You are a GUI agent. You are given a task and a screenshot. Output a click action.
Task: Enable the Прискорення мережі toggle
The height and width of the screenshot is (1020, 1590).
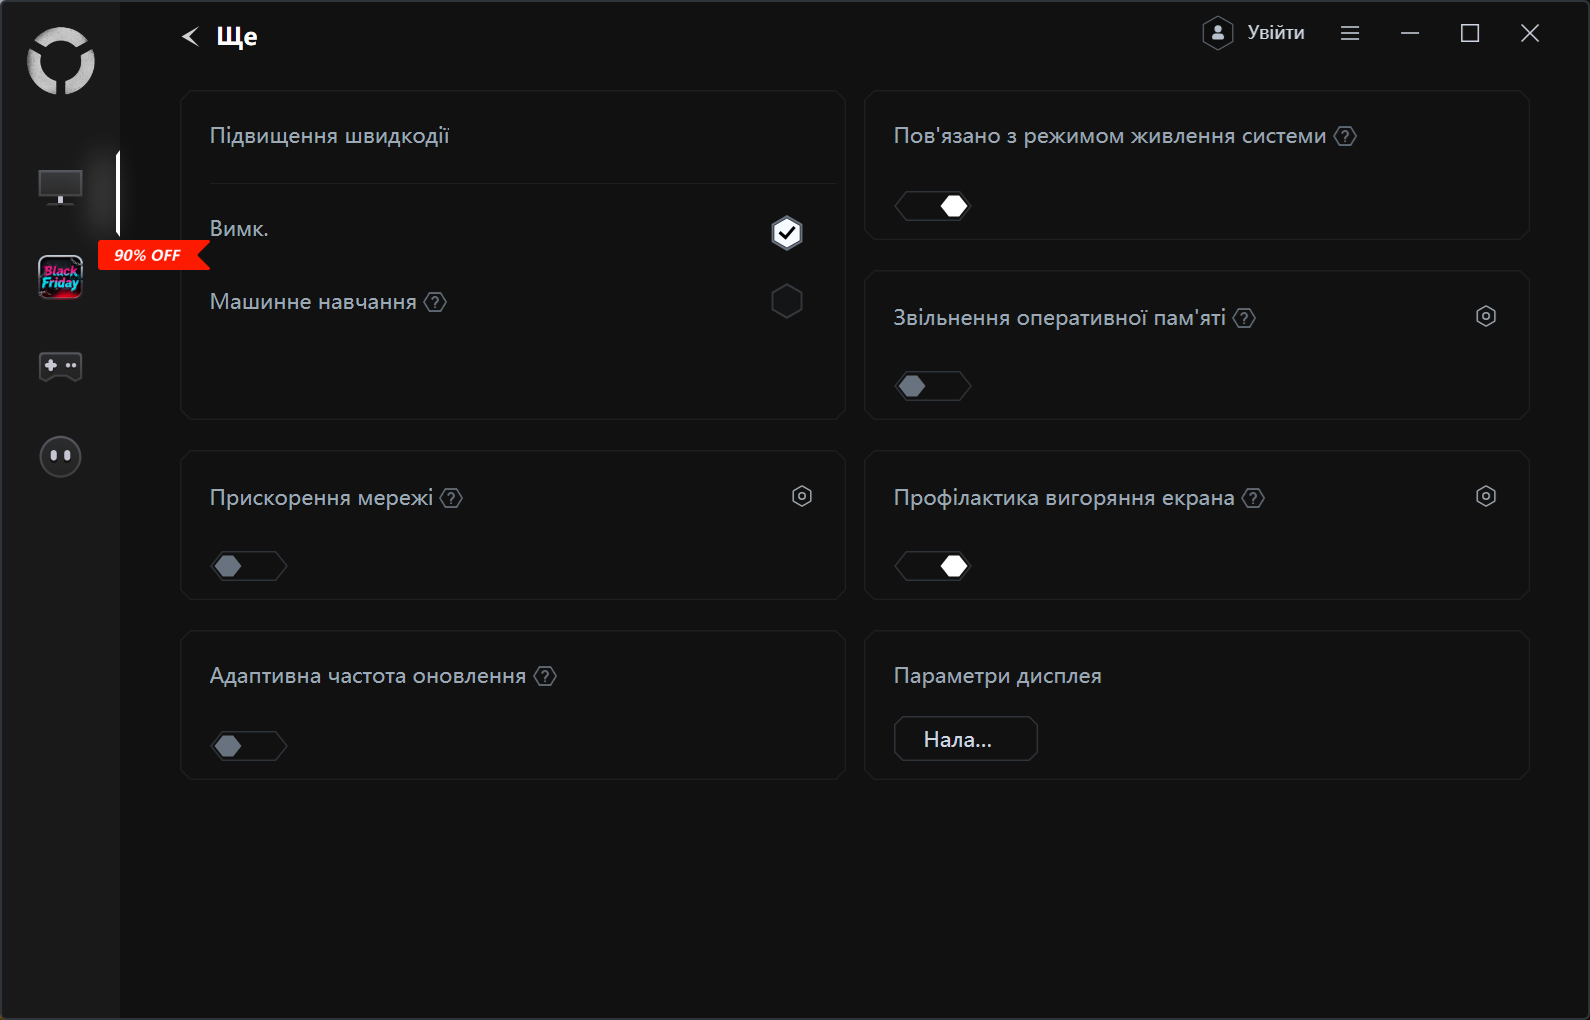click(x=248, y=566)
